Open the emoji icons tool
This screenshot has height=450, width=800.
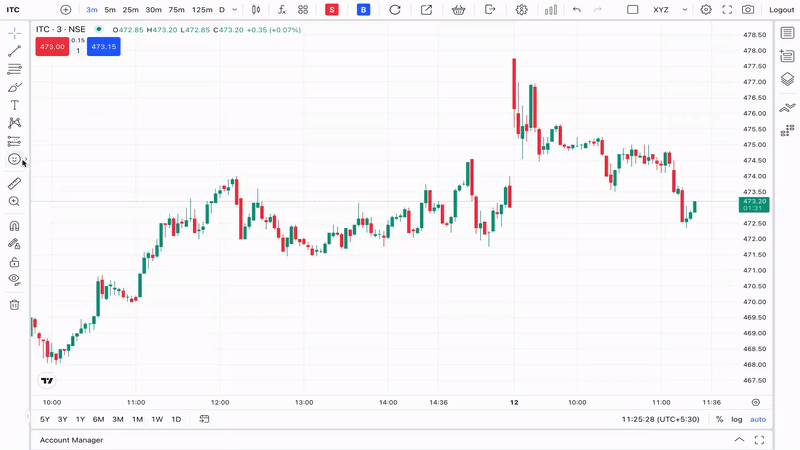click(14, 159)
